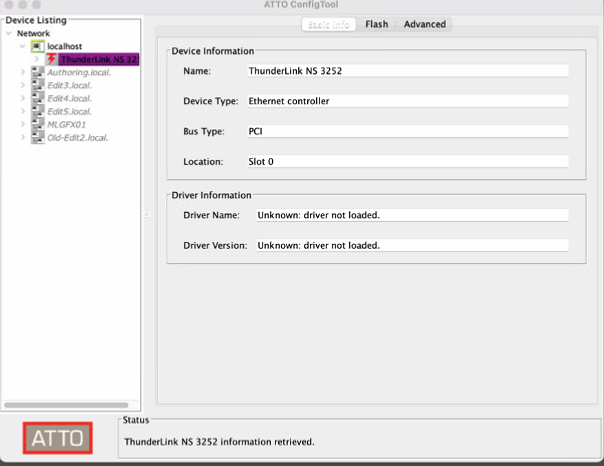Open the Advanced tab
604x466 pixels.
pyautogui.click(x=424, y=24)
